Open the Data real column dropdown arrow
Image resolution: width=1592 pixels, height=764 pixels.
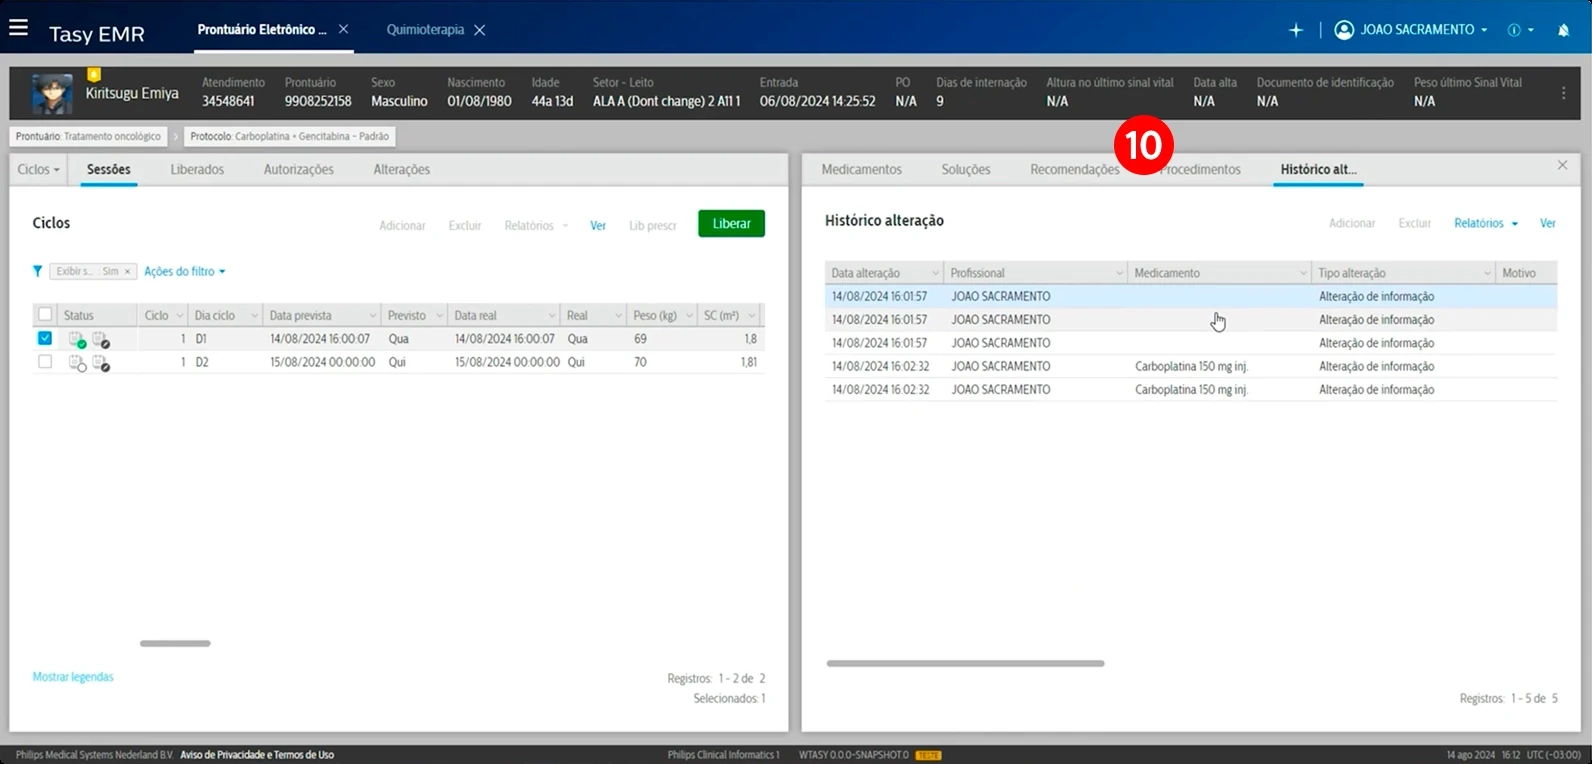pyautogui.click(x=552, y=315)
